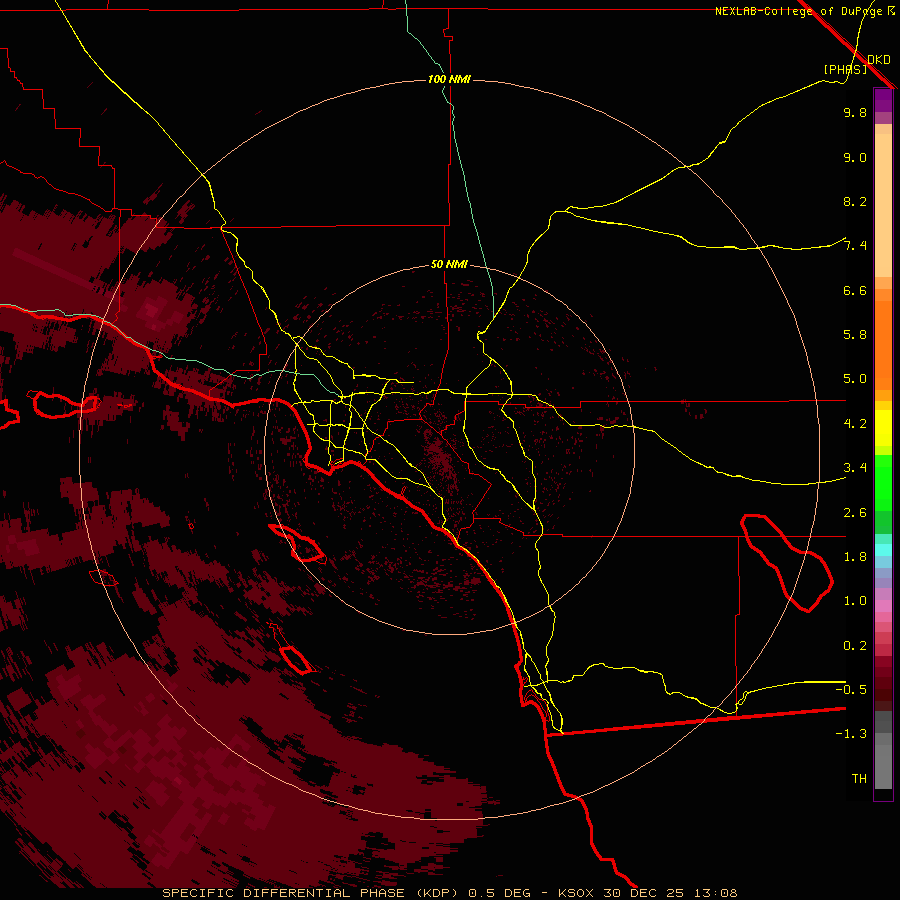
Task: Click the 5.8 value on color scale
Action: [855, 335]
